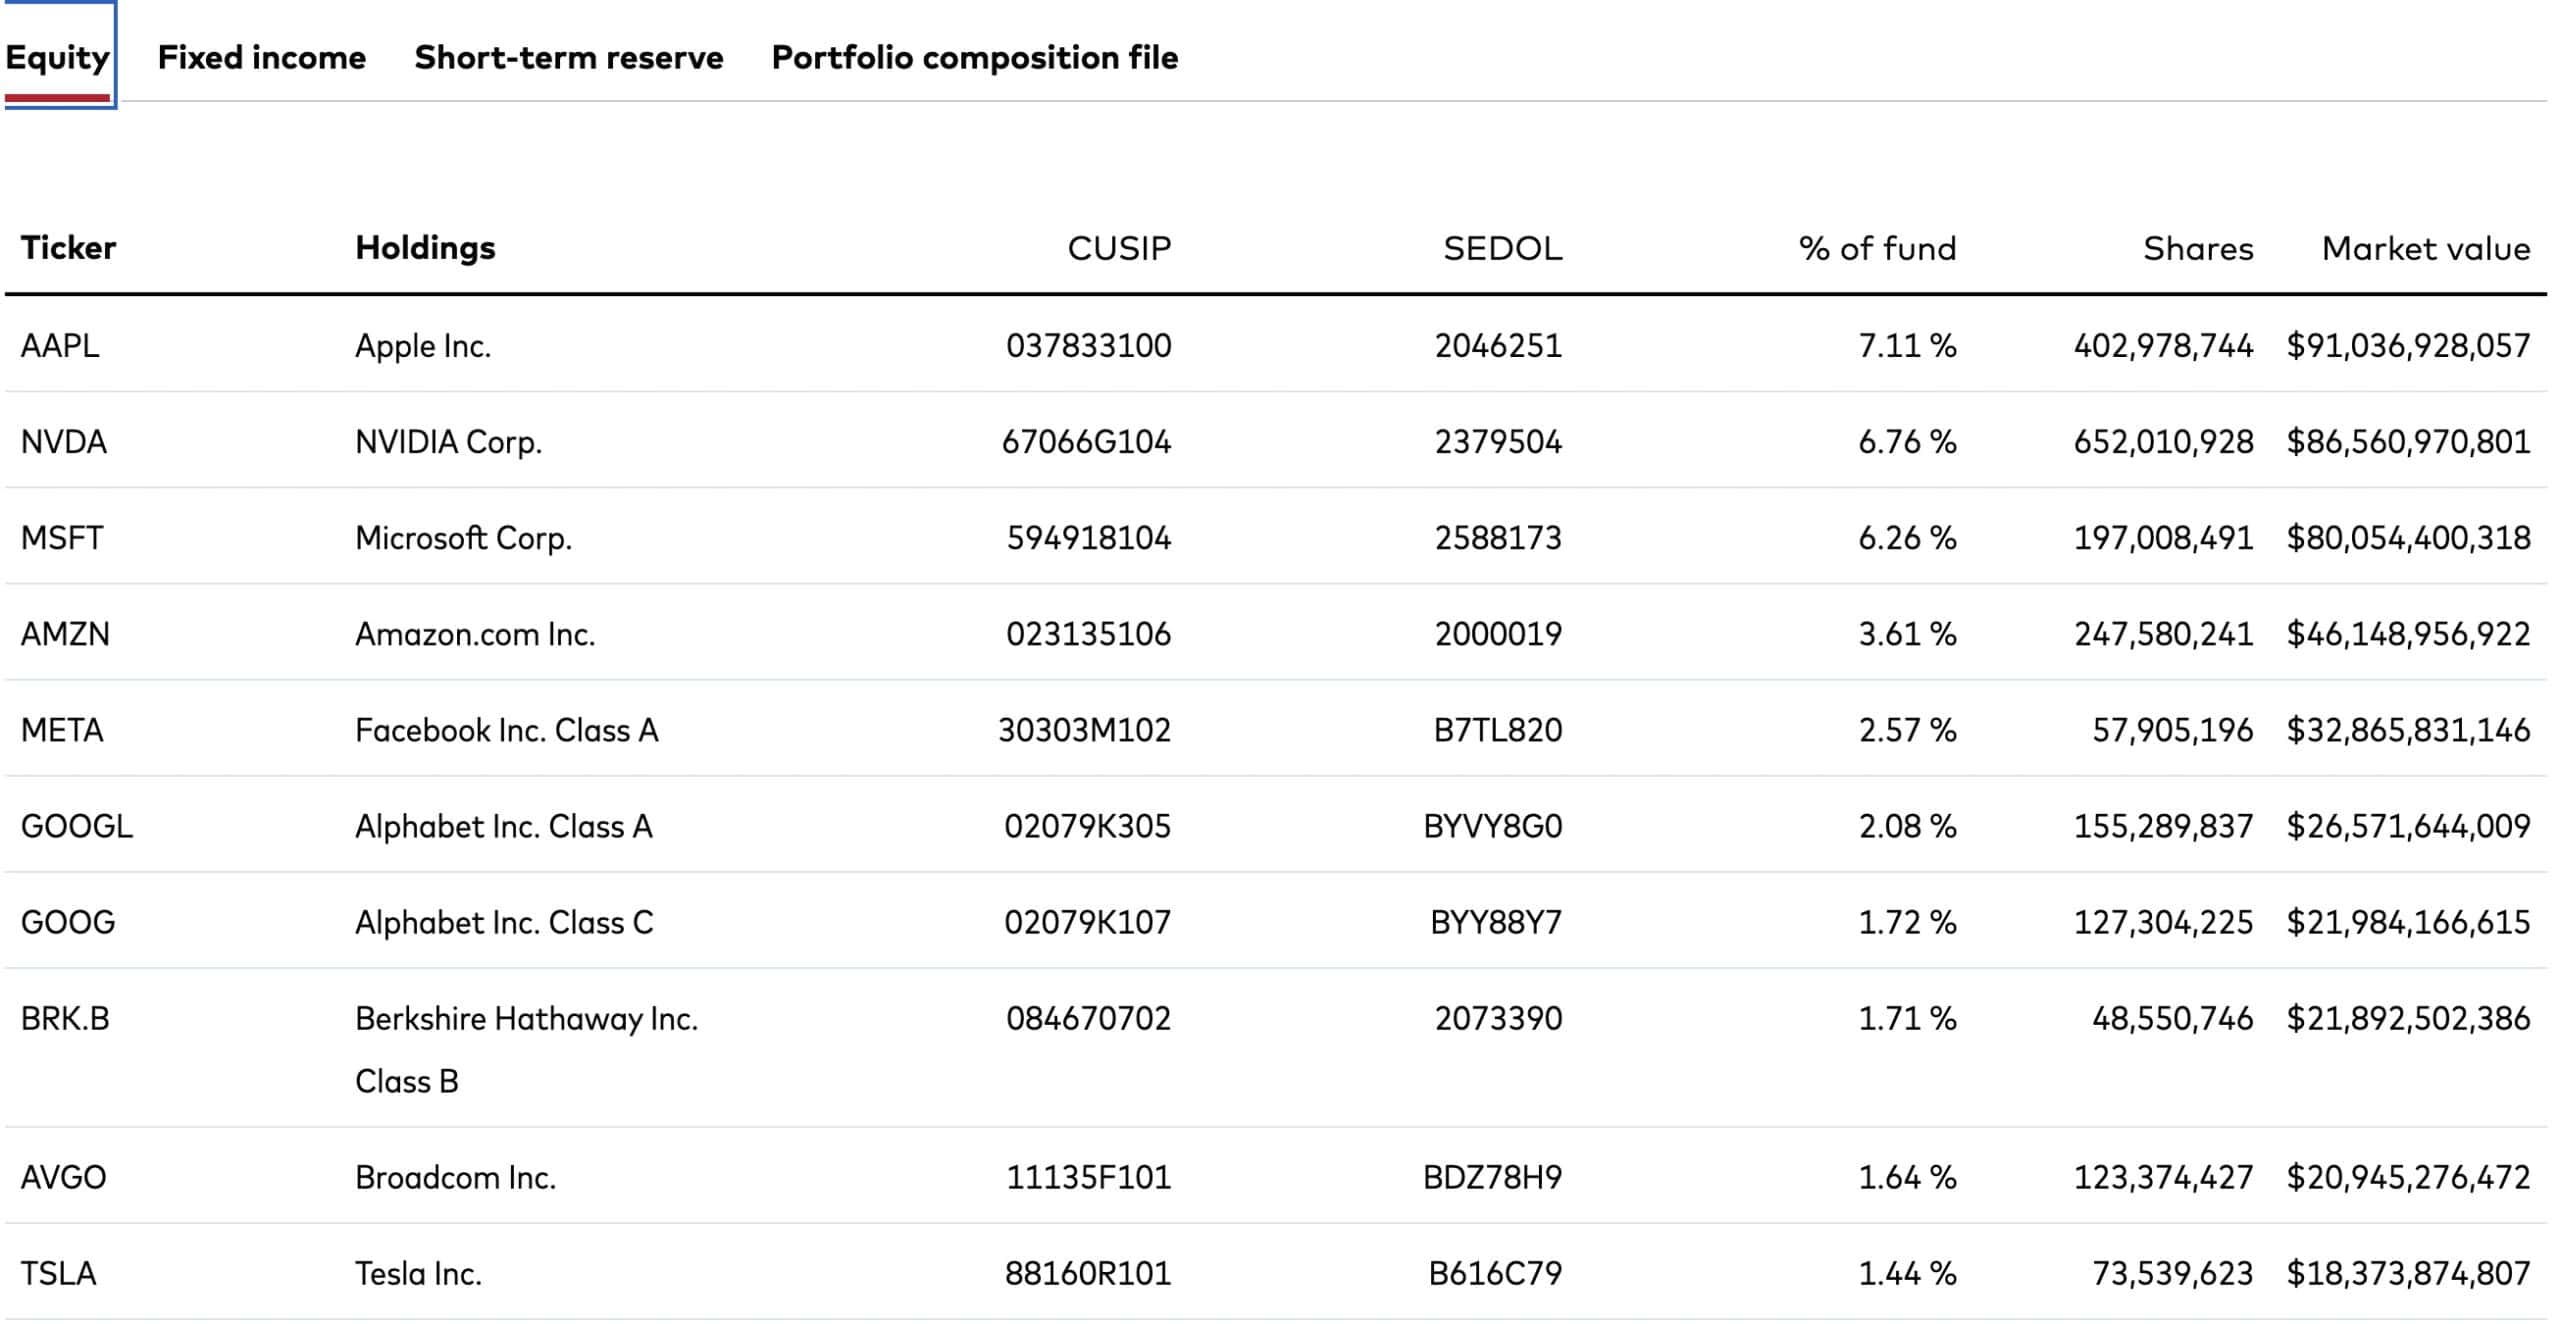The height and width of the screenshot is (1324, 2560).
Task: Select the AAPL ticker cell
Action: pos(60,346)
